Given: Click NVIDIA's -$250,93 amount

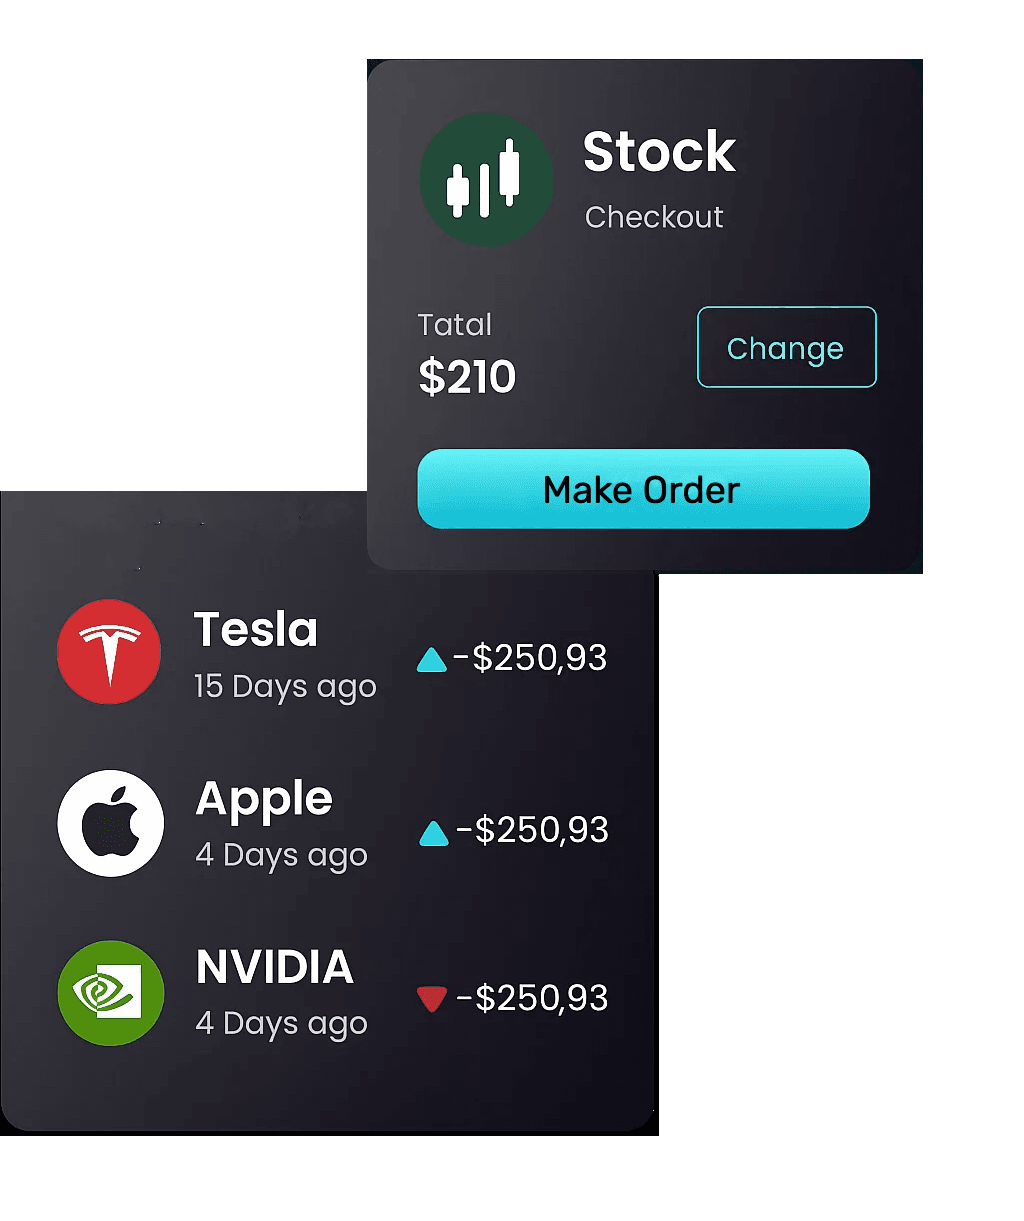Looking at the screenshot, I should pyautogui.click(x=532, y=998).
